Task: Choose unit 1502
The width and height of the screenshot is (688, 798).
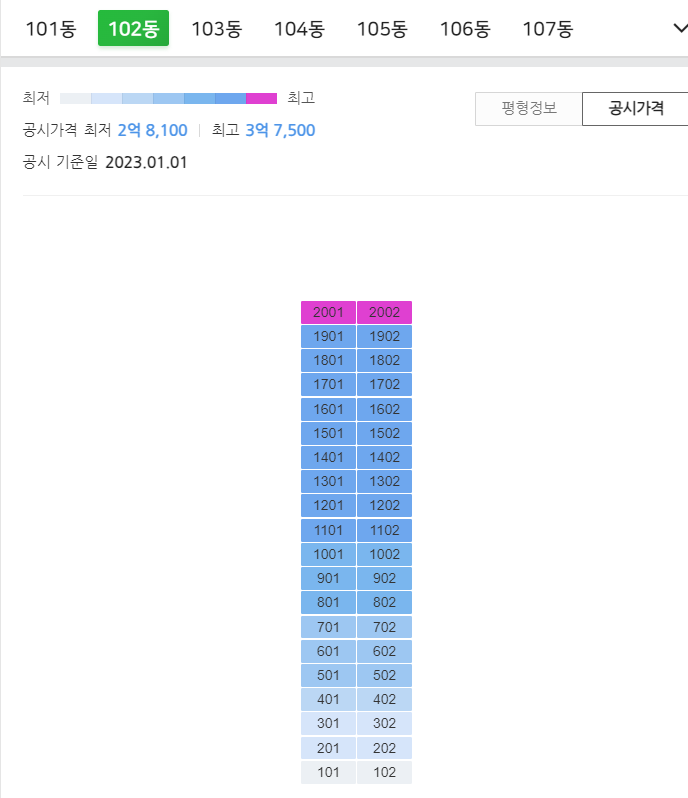Action: point(384,433)
